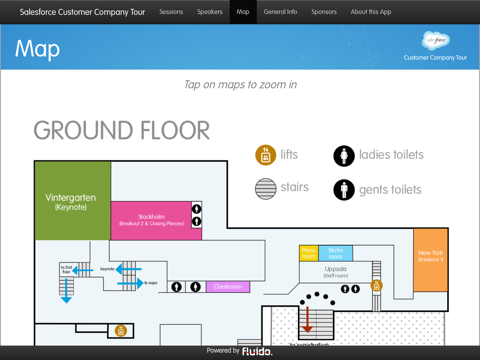Open the About this App tab
The height and width of the screenshot is (360, 480).
pos(371,12)
